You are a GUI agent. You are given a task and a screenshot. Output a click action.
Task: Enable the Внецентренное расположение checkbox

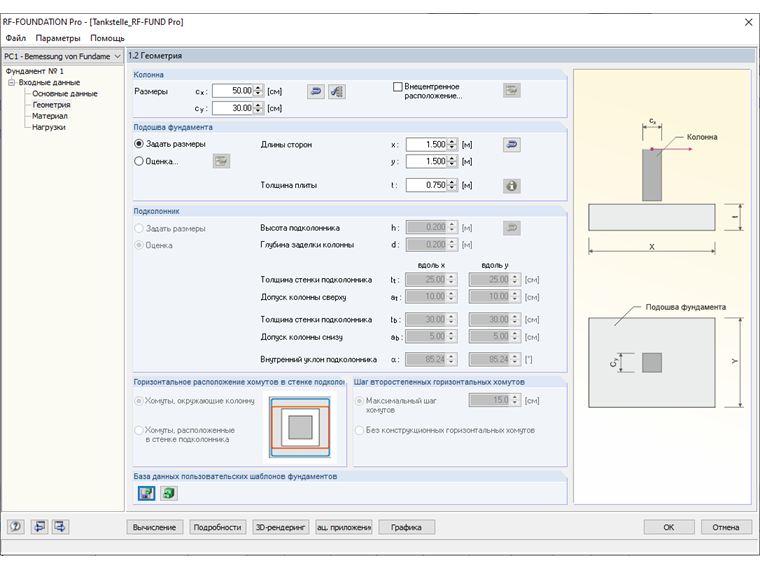[397, 87]
